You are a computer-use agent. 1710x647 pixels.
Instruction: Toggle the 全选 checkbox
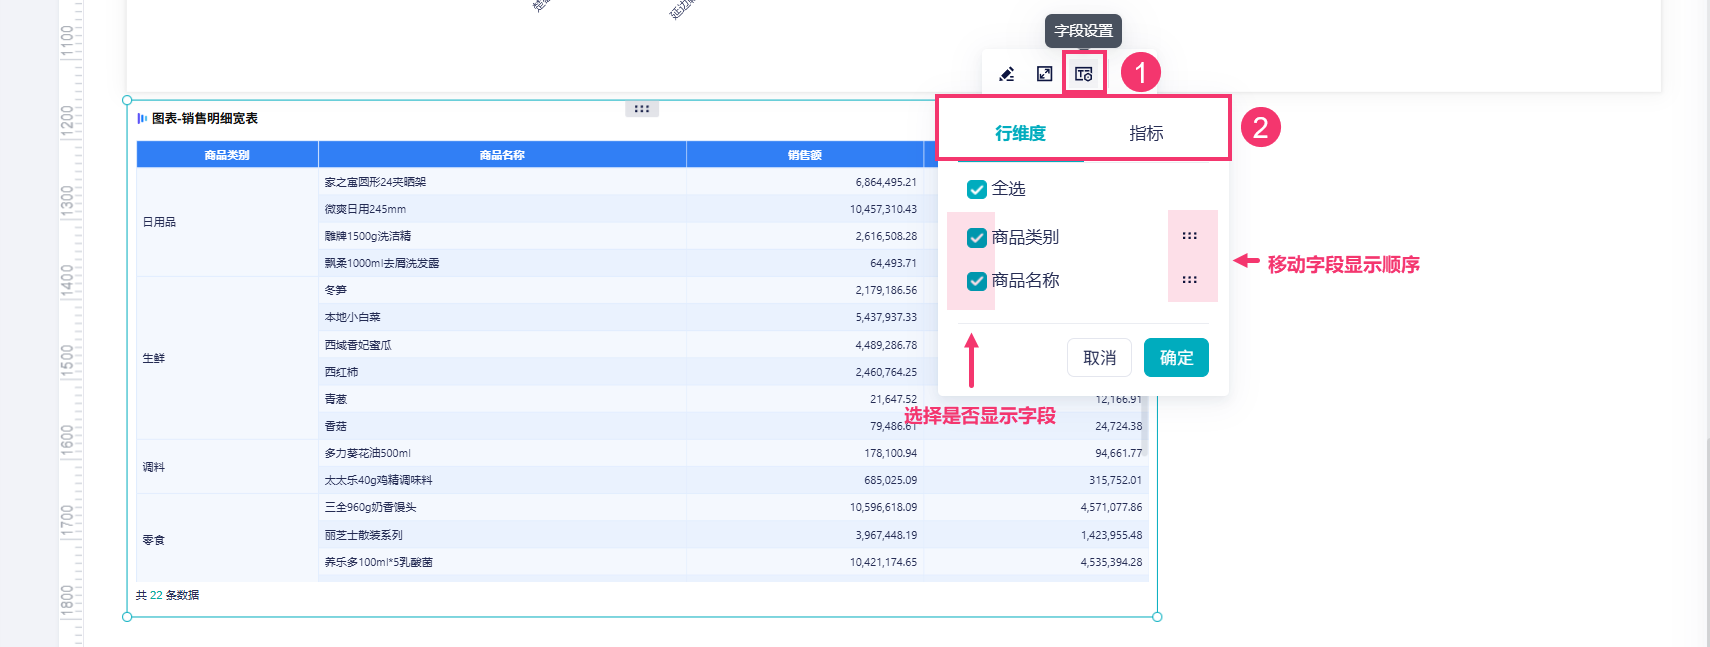click(x=977, y=189)
